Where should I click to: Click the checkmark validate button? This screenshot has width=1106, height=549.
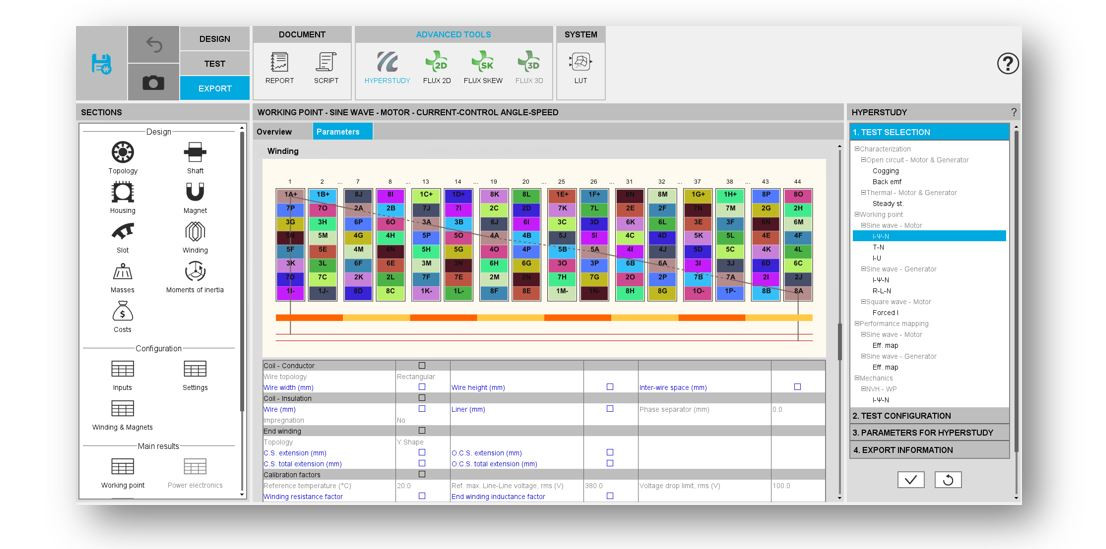tap(910, 480)
